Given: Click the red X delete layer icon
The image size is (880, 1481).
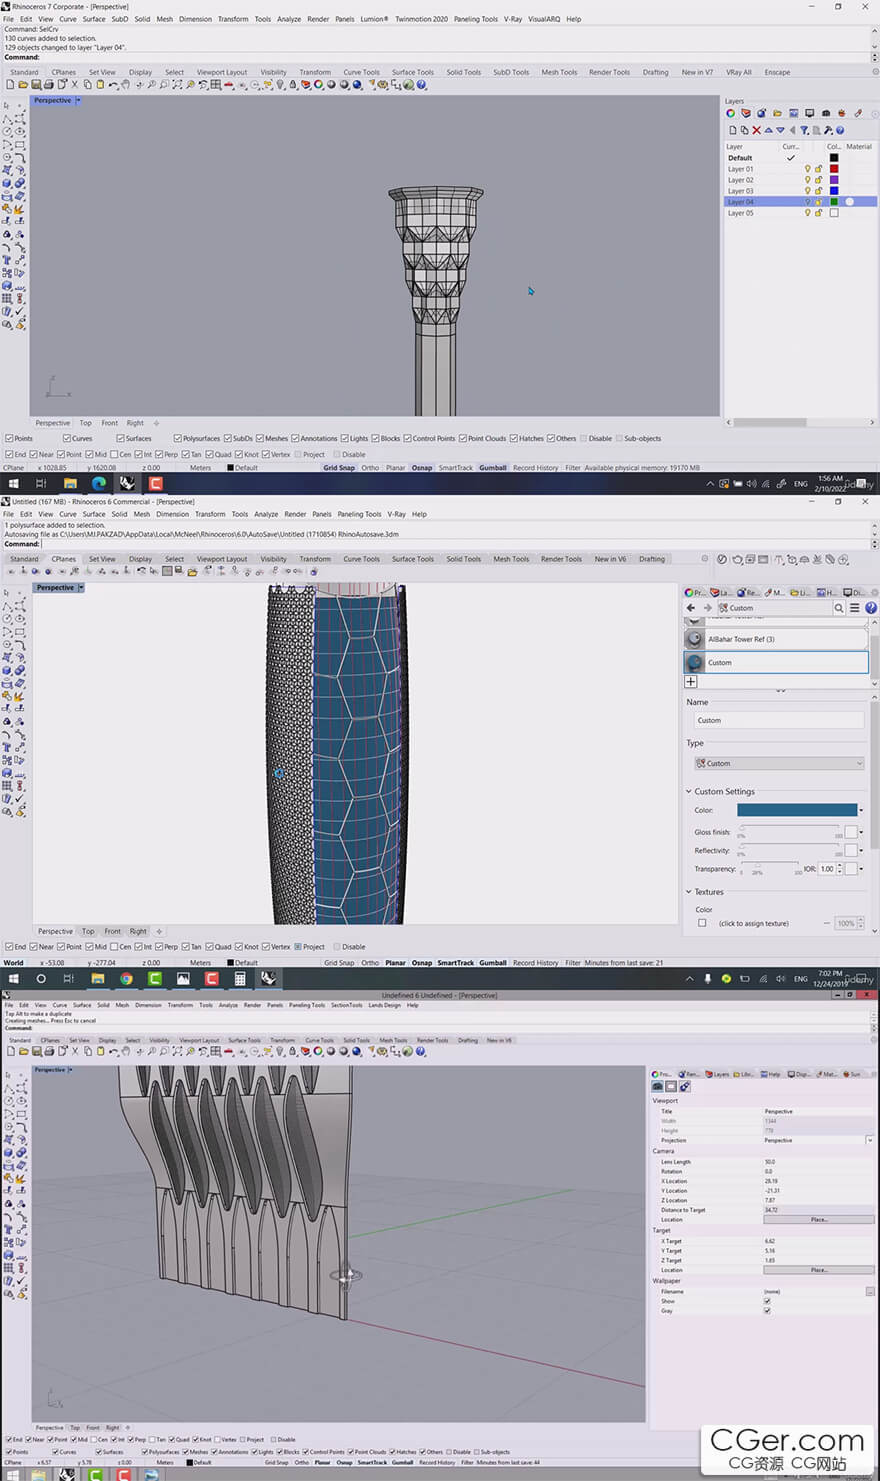Looking at the screenshot, I should [756, 130].
